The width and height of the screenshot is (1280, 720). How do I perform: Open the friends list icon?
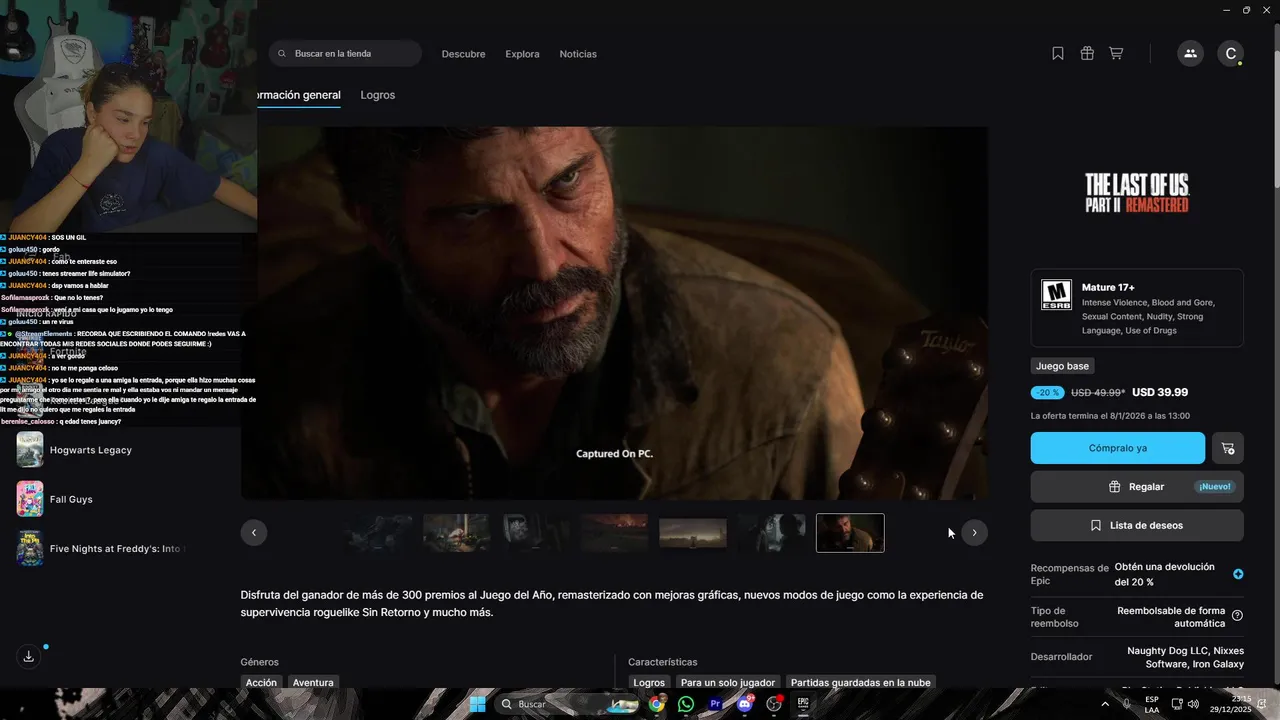point(1190,54)
